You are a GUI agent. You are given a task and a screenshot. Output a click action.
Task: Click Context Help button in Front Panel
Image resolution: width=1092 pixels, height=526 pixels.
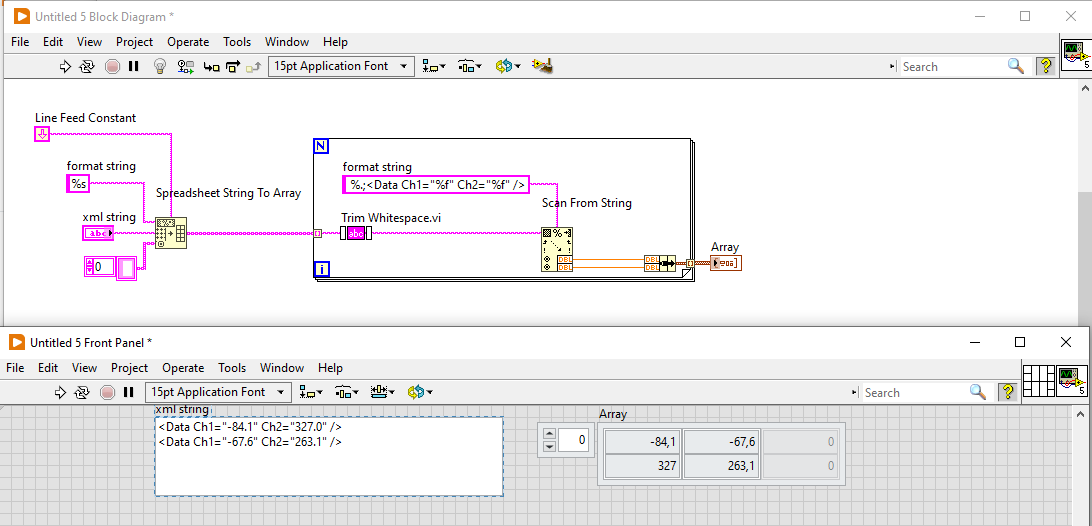click(1007, 392)
